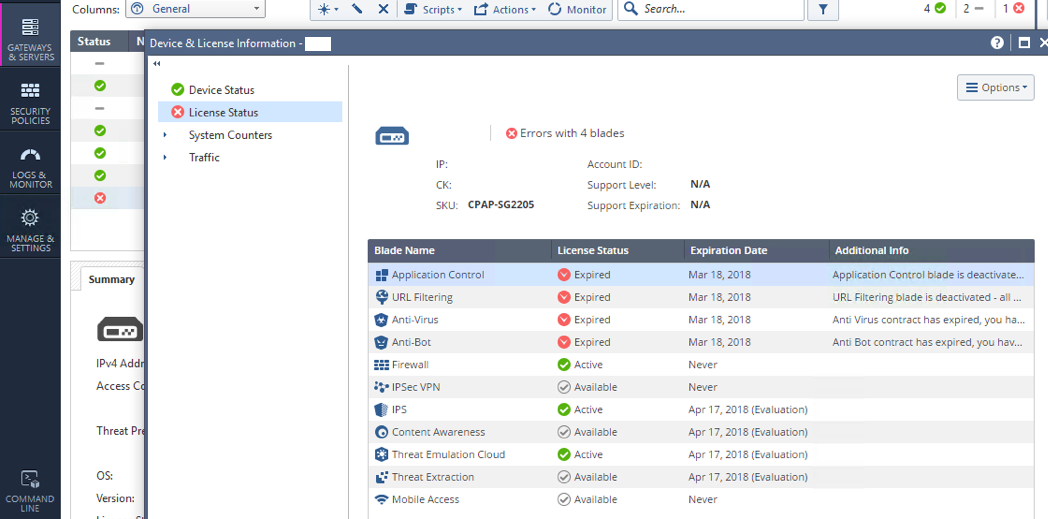Click the Anti-Virus blade icon
1048x519 pixels.
point(382,320)
